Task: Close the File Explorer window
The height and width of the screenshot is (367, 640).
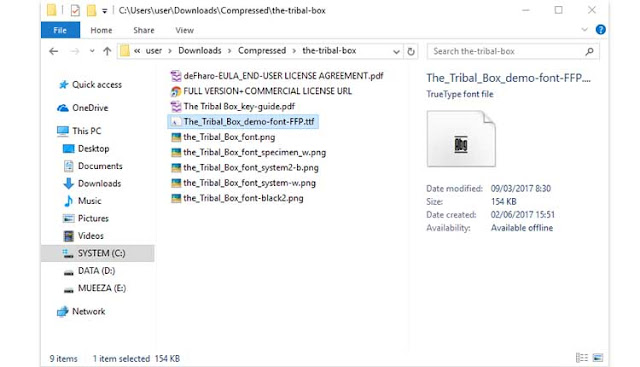Action: click(x=591, y=10)
